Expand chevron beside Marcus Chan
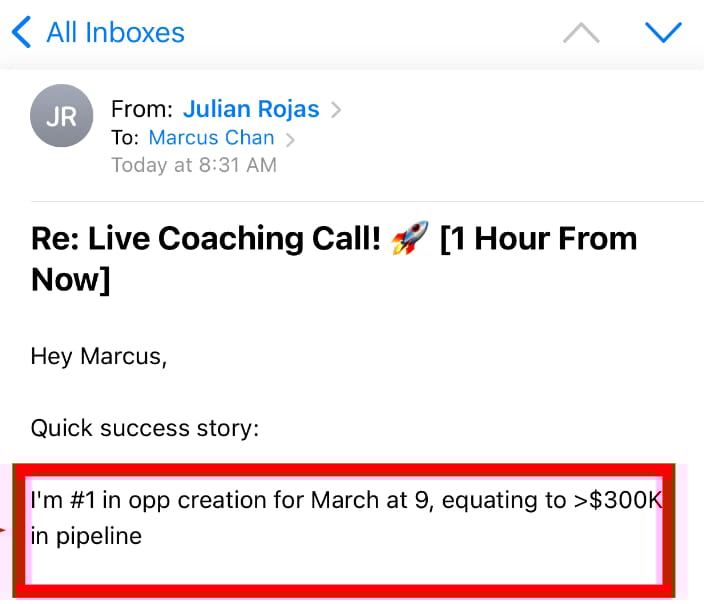 point(290,140)
